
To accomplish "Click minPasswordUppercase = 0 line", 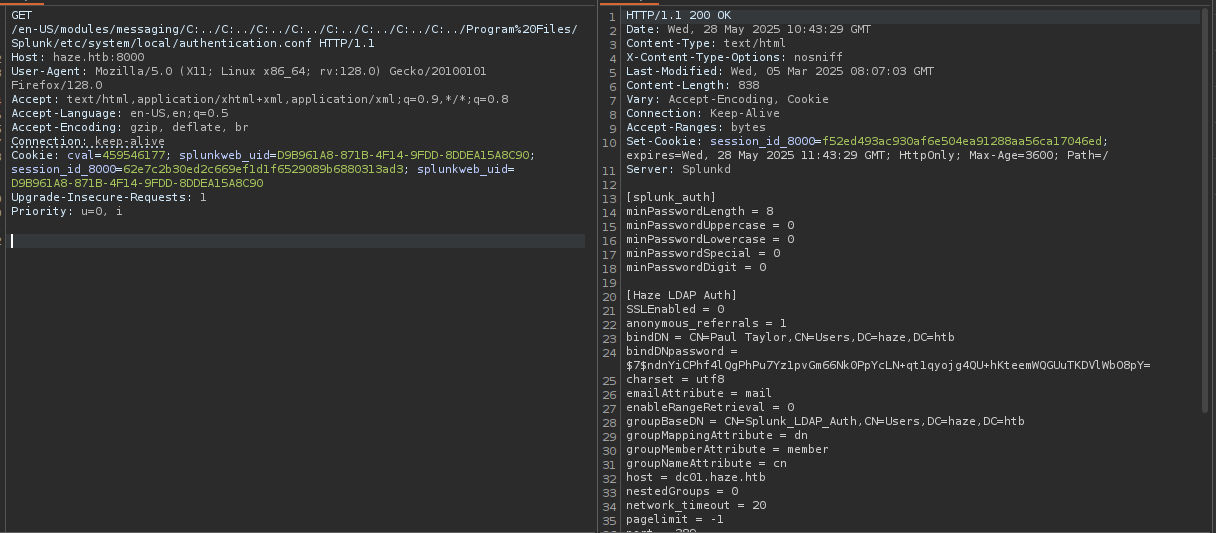I will [710, 226].
